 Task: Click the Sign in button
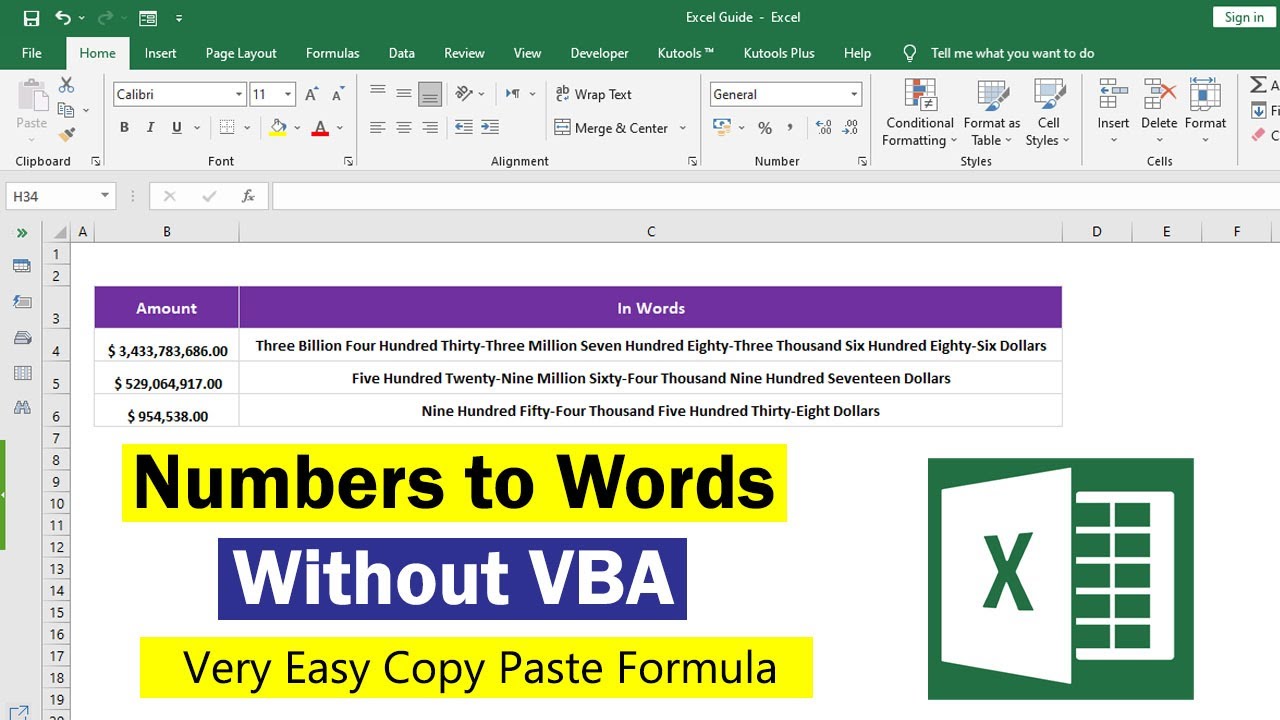1244,17
